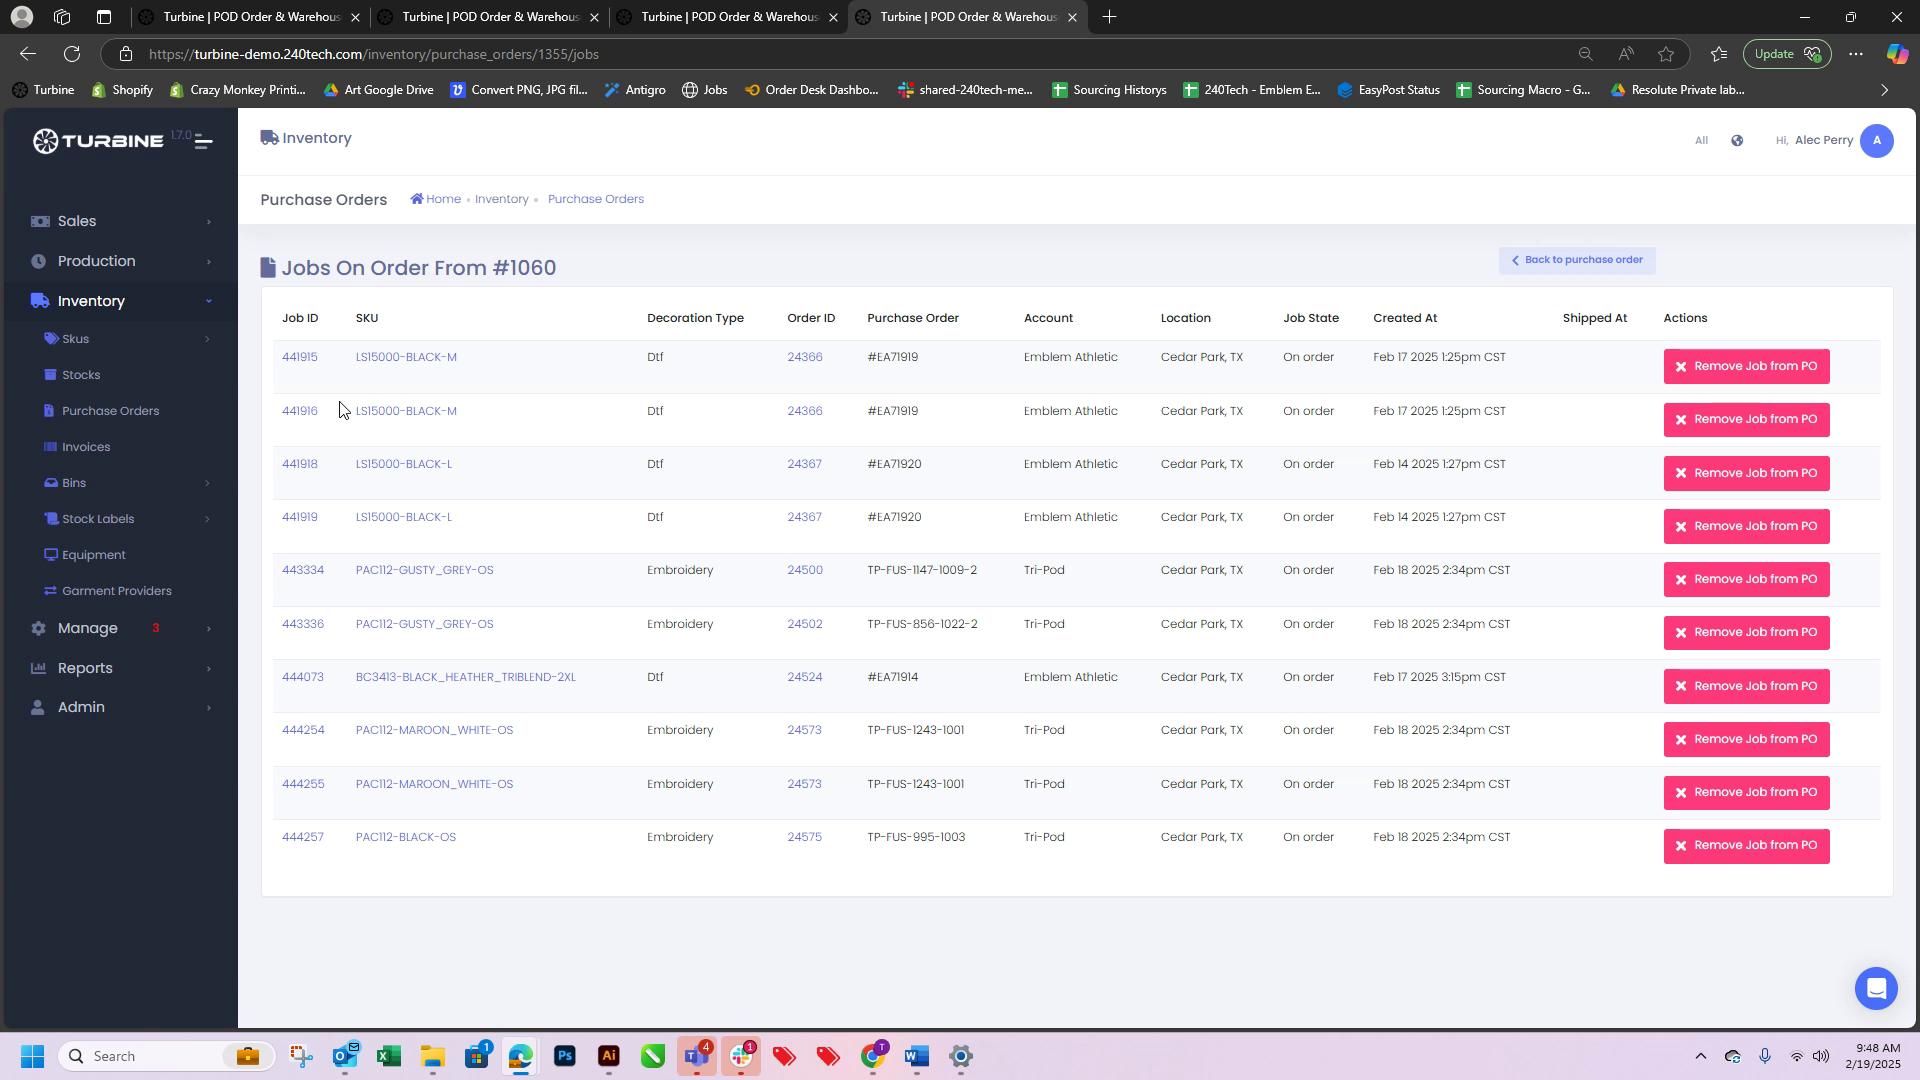Image resolution: width=1920 pixels, height=1080 pixels.
Task: Remove job 441915 from PO
Action: [x=1746, y=366]
